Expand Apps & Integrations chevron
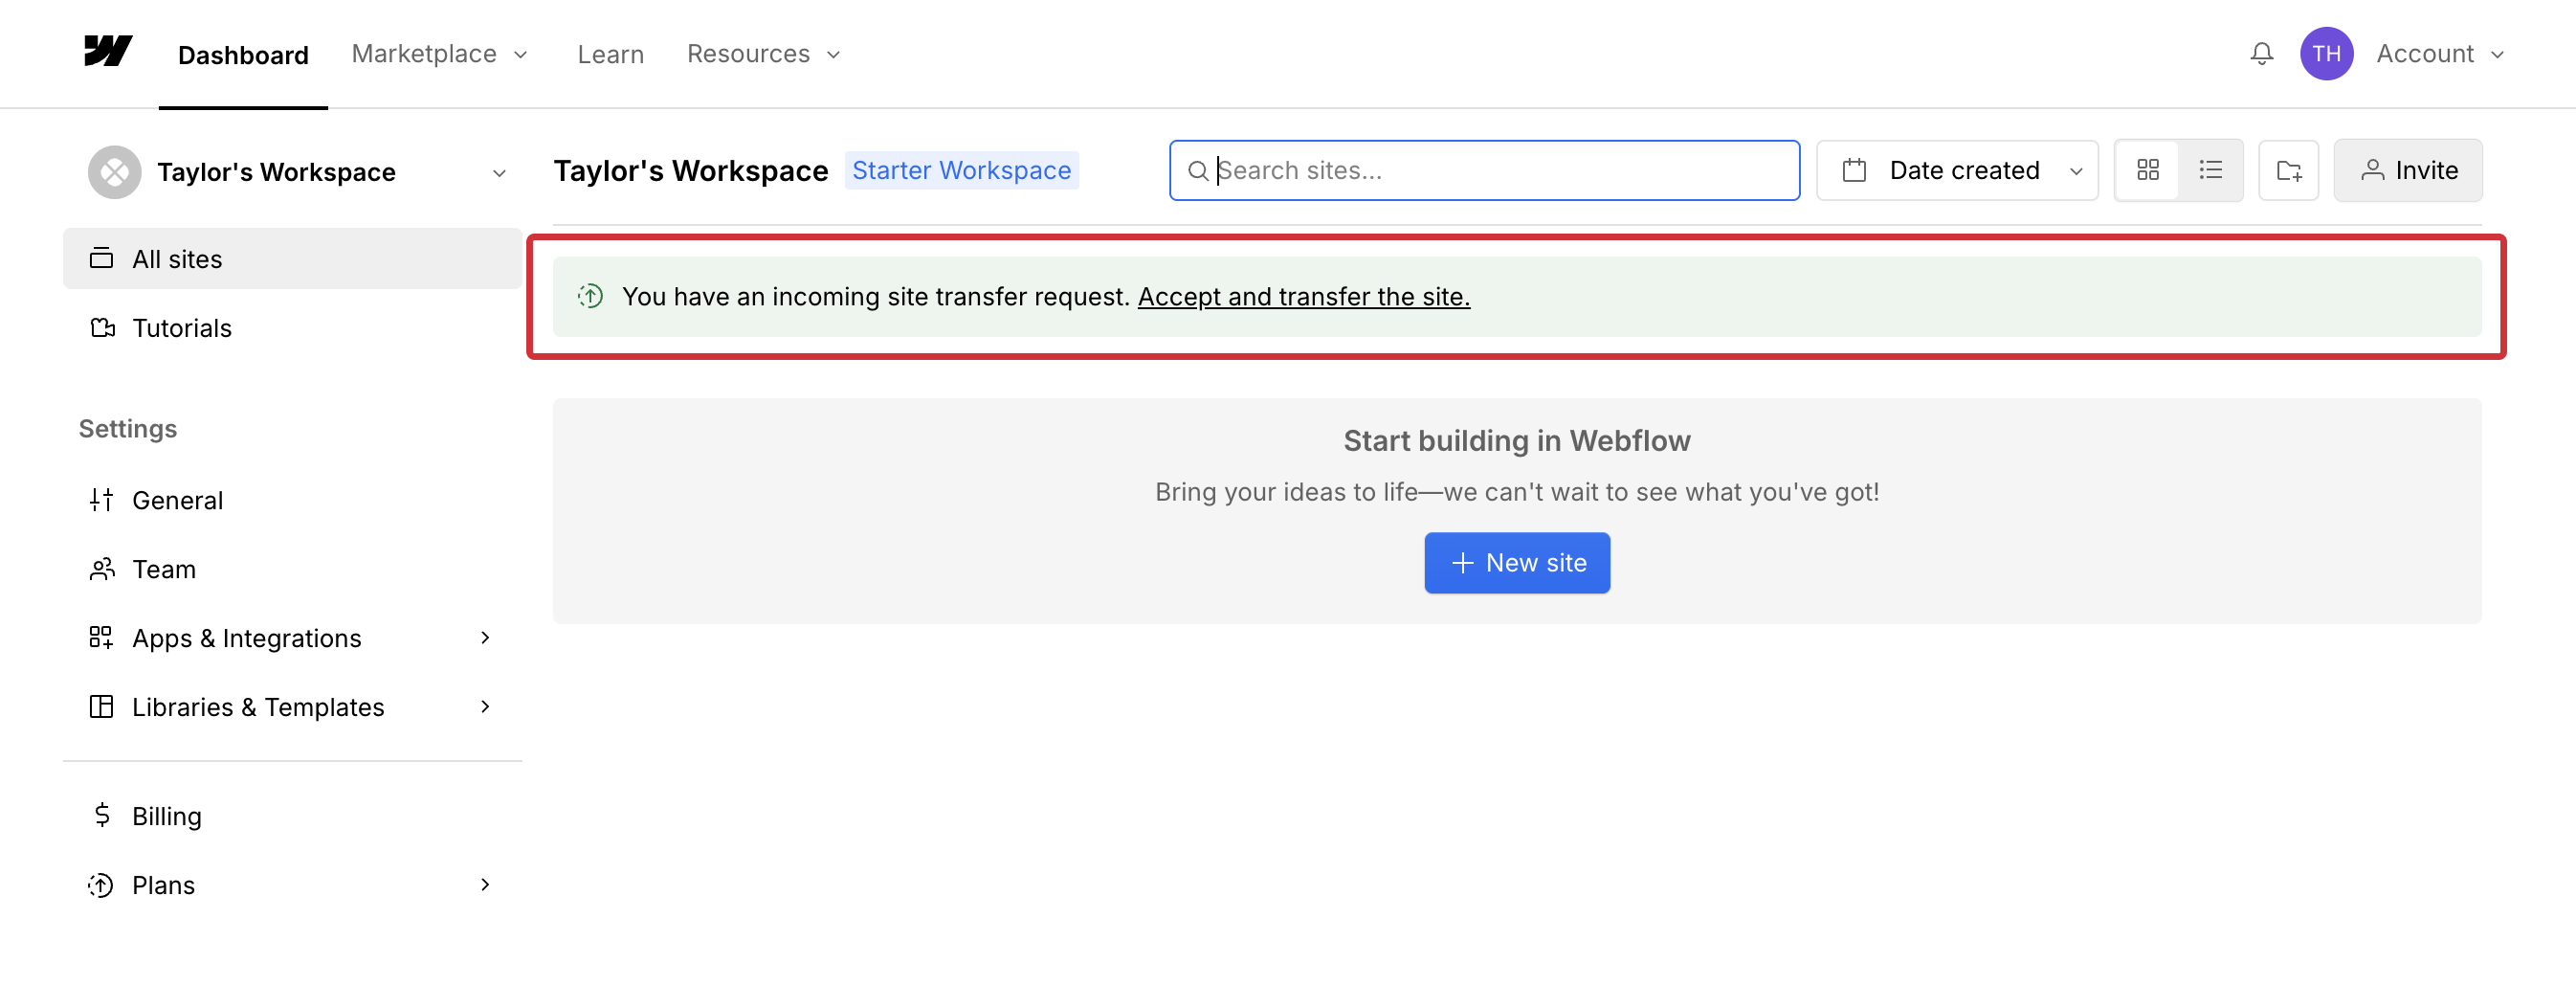 [x=485, y=638]
